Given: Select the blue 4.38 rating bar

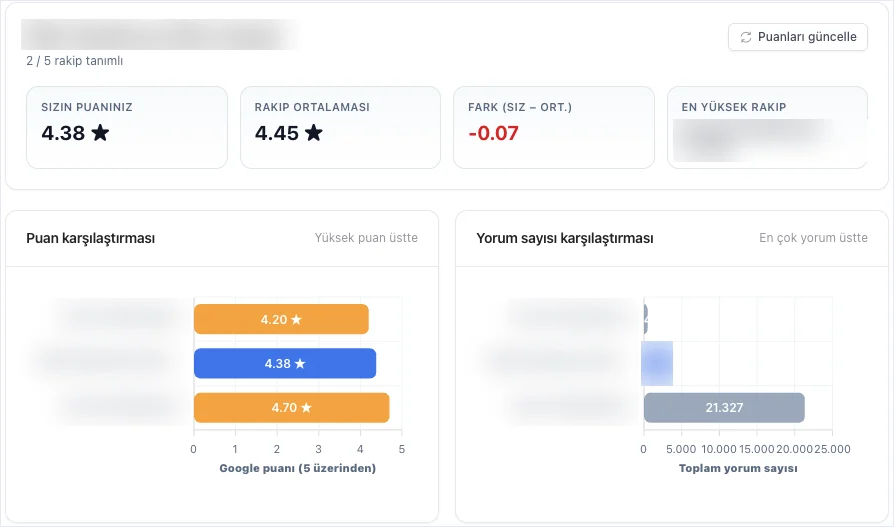Looking at the screenshot, I should 285,363.
